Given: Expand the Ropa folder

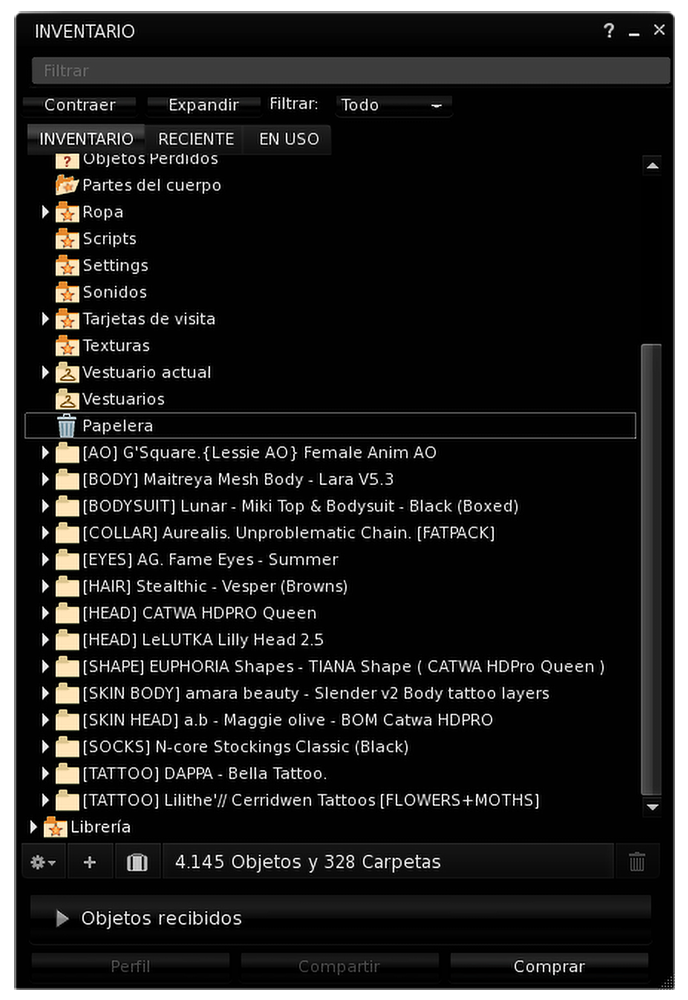Looking at the screenshot, I should [x=46, y=212].
